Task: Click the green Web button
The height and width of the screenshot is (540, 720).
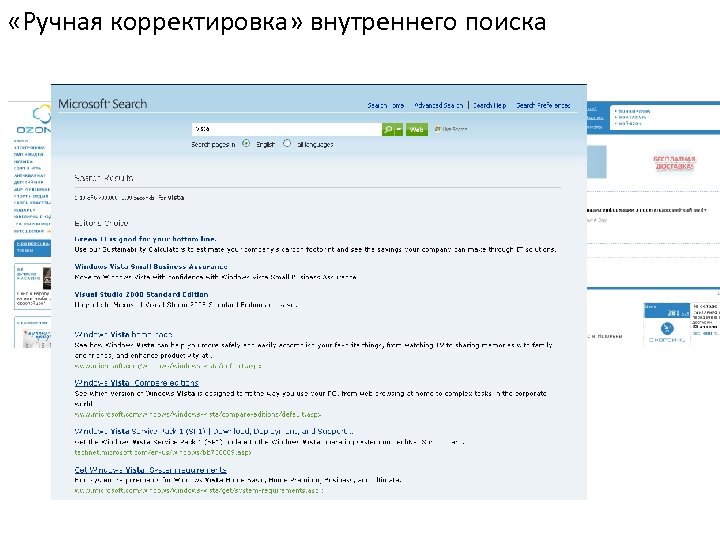Action: [x=416, y=129]
